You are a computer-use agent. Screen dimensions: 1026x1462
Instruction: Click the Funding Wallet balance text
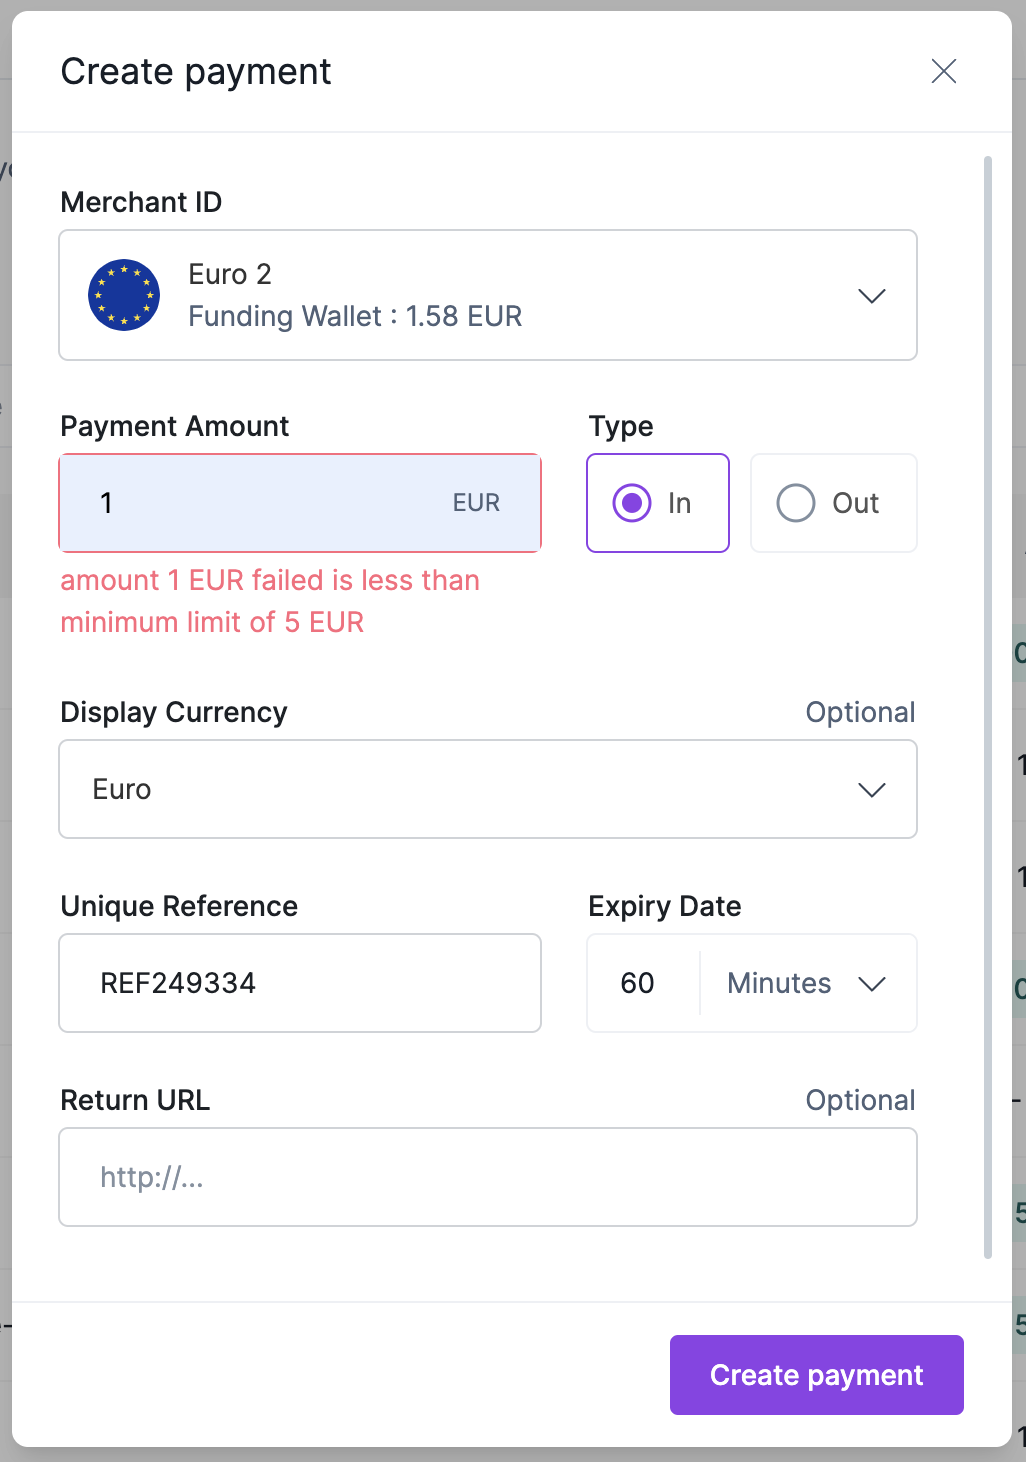point(355,316)
